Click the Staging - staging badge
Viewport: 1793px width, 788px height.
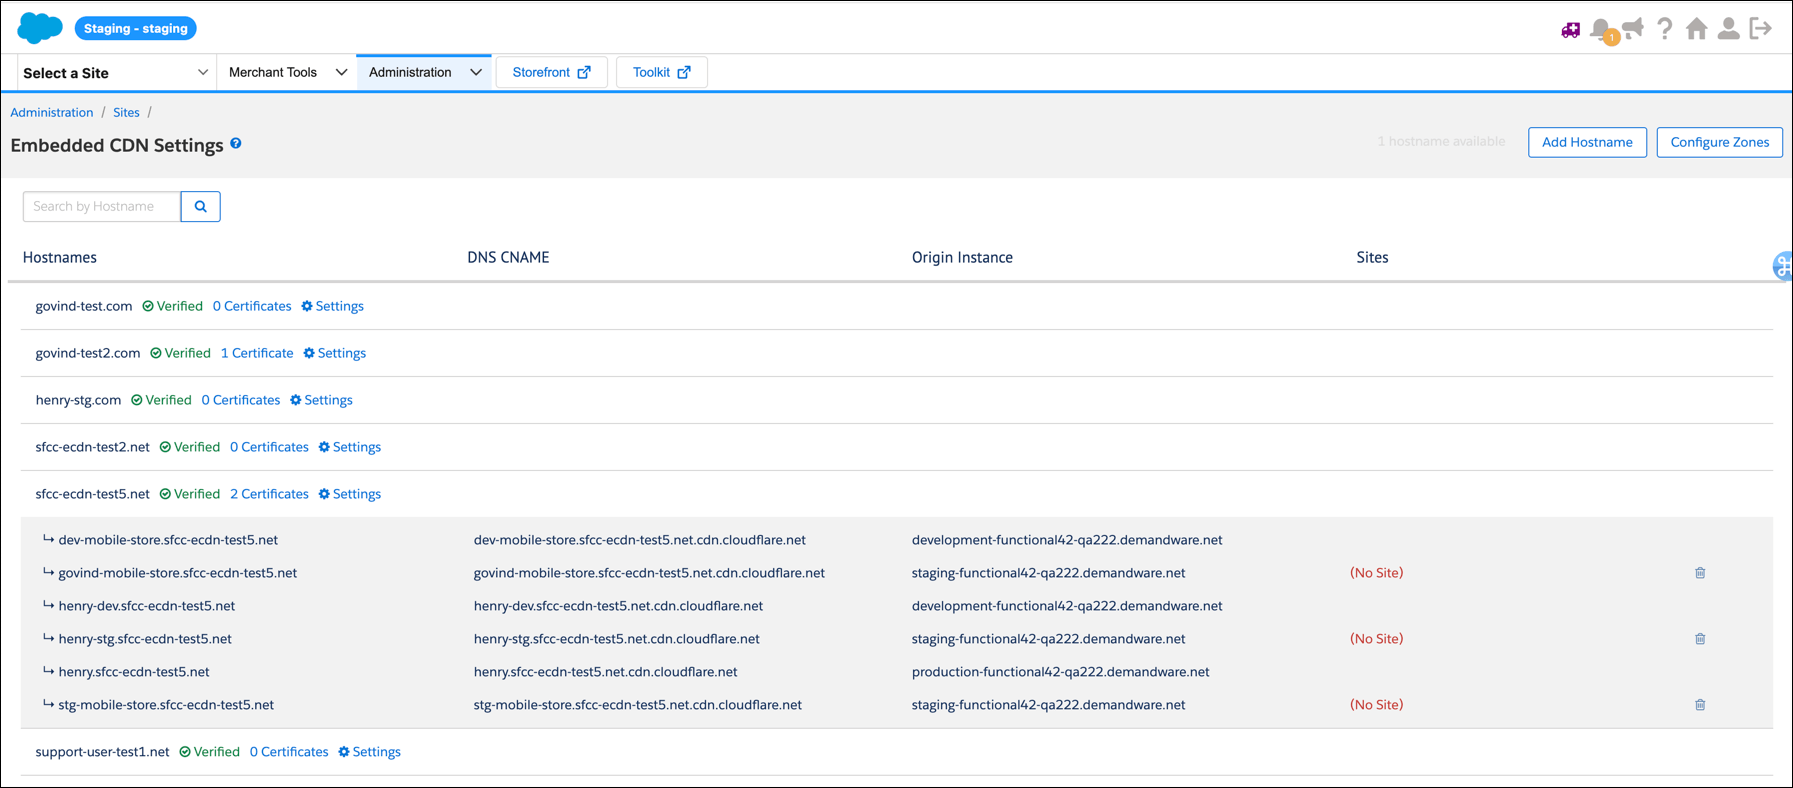pos(136,28)
